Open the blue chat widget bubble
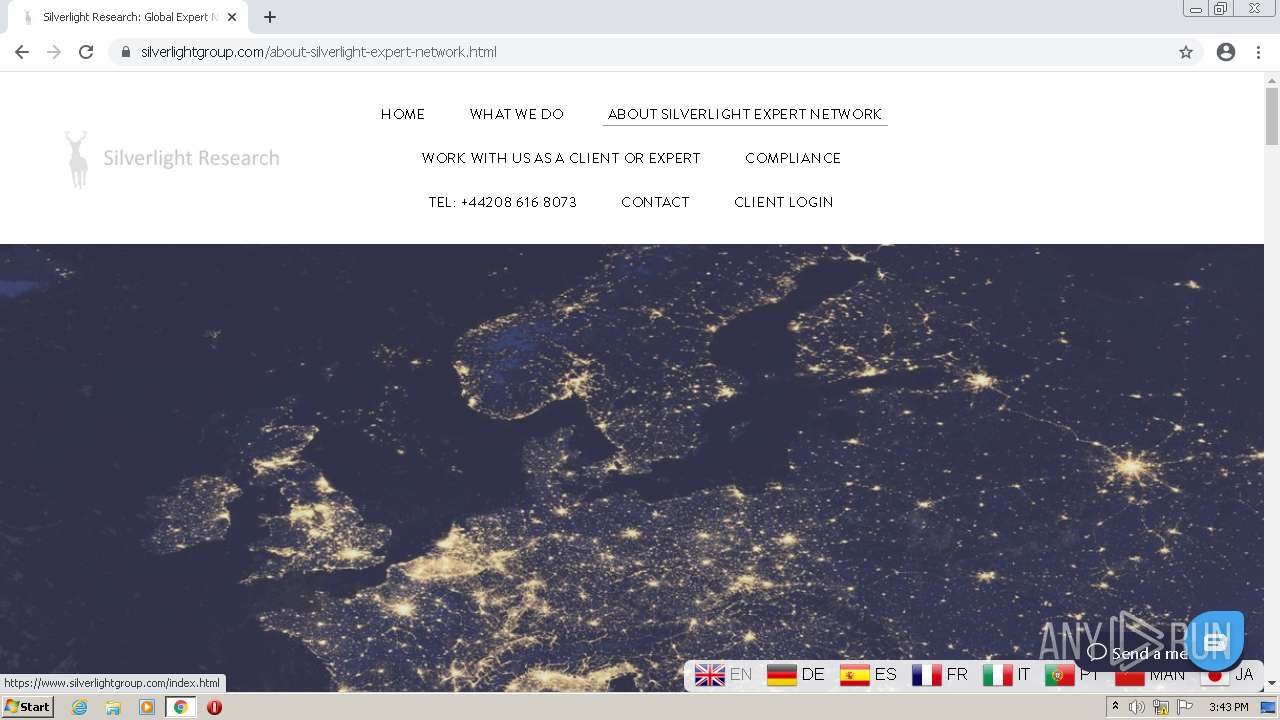 coord(1215,641)
